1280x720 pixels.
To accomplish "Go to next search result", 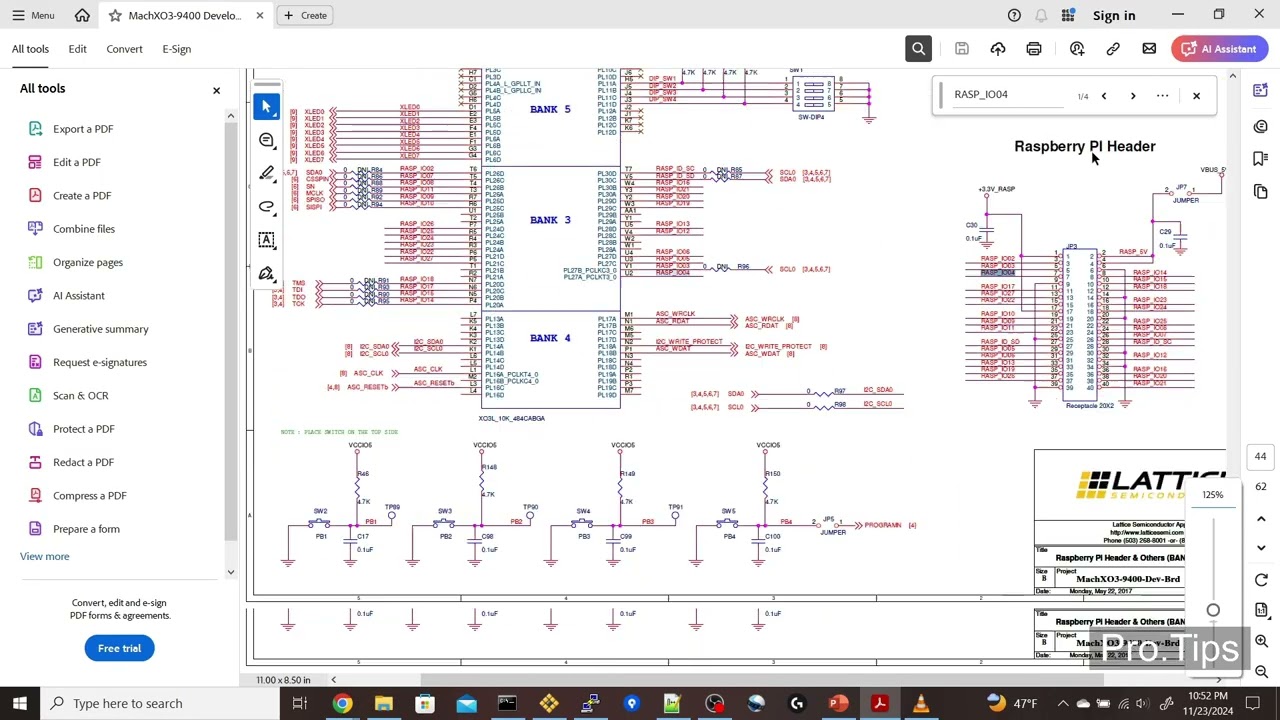I will 1133,96.
